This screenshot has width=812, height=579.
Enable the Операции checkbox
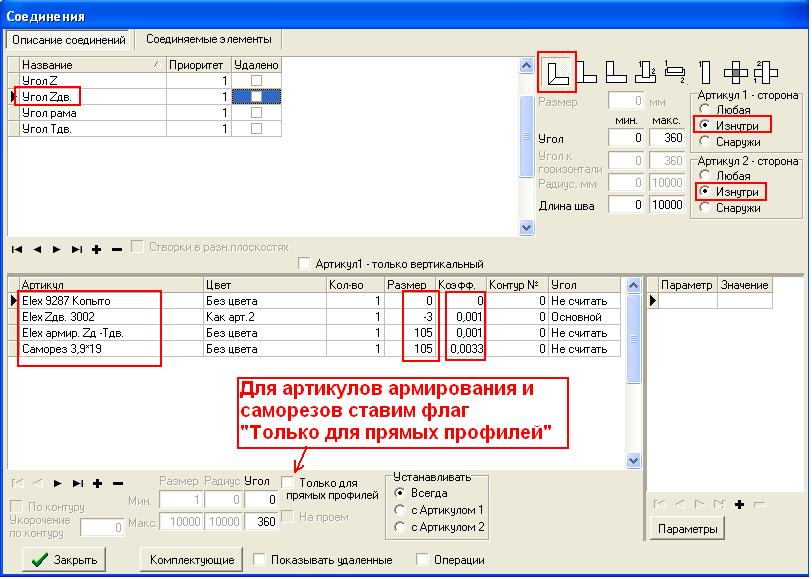click(423, 559)
